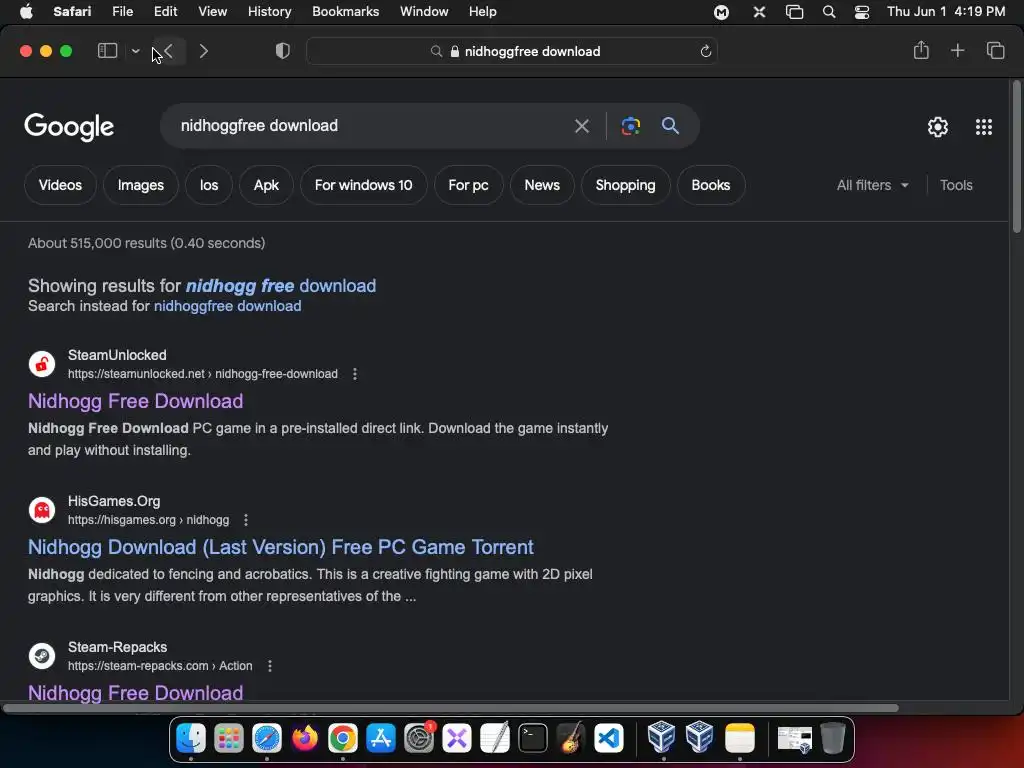Open HisGames.Org Nidhogg torrent result
This screenshot has width=1024, height=768.
pos(281,547)
